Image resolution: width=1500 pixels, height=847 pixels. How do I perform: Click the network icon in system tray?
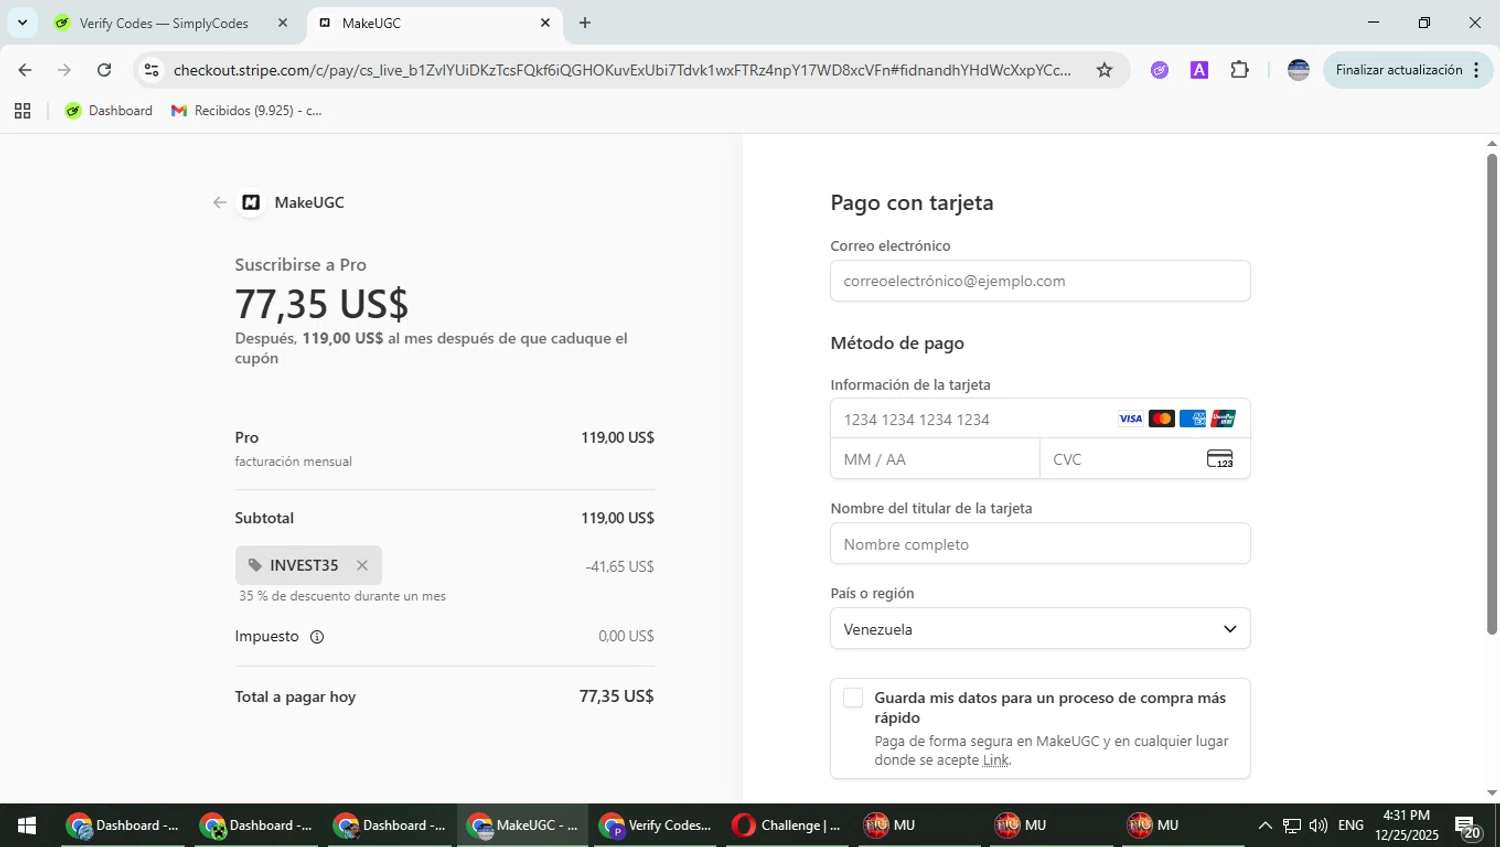pyautogui.click(x=1292, y=825)
